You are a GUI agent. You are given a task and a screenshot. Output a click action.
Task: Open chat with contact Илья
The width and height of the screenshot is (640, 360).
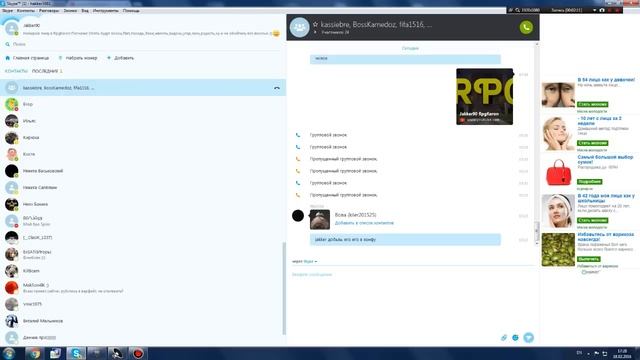[143, 121]
